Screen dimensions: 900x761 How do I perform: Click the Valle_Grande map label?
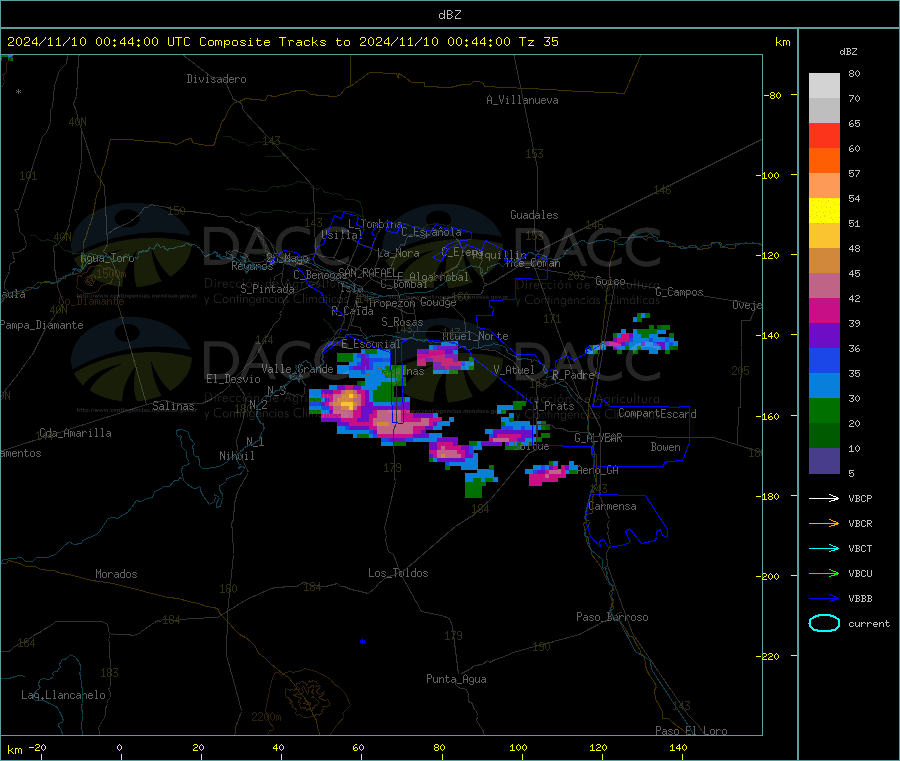(297, 369)
